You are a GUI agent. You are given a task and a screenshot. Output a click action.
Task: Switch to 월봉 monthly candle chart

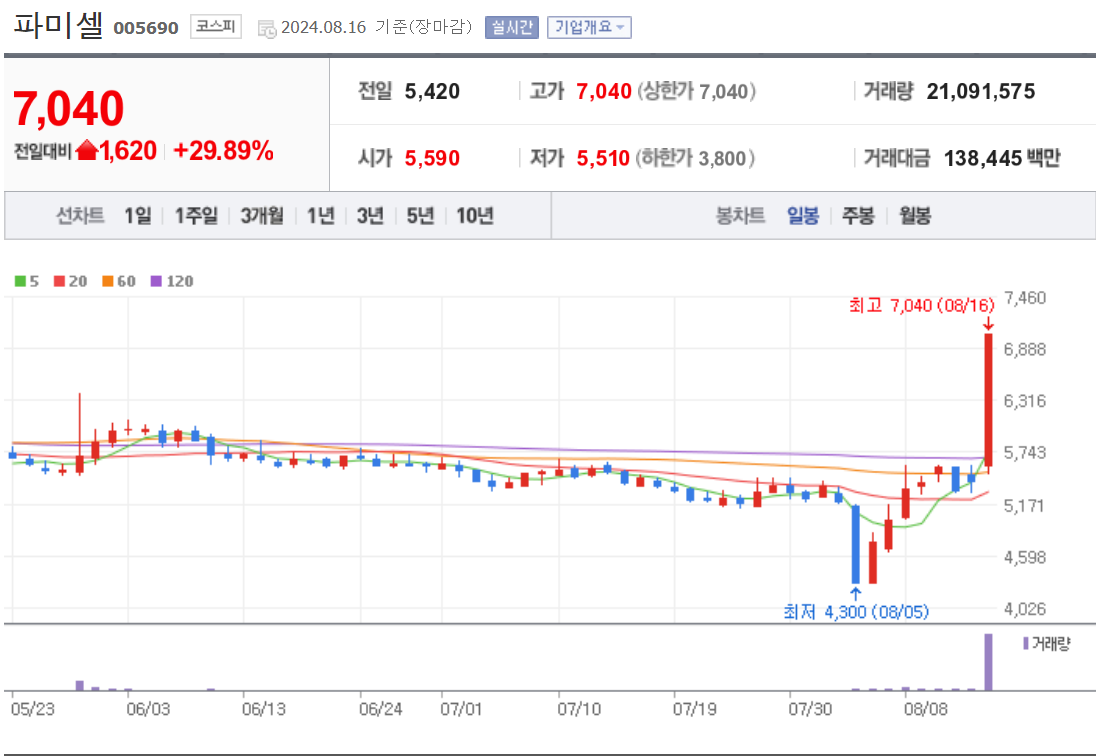pyautogui.click(x=915, y=216)
